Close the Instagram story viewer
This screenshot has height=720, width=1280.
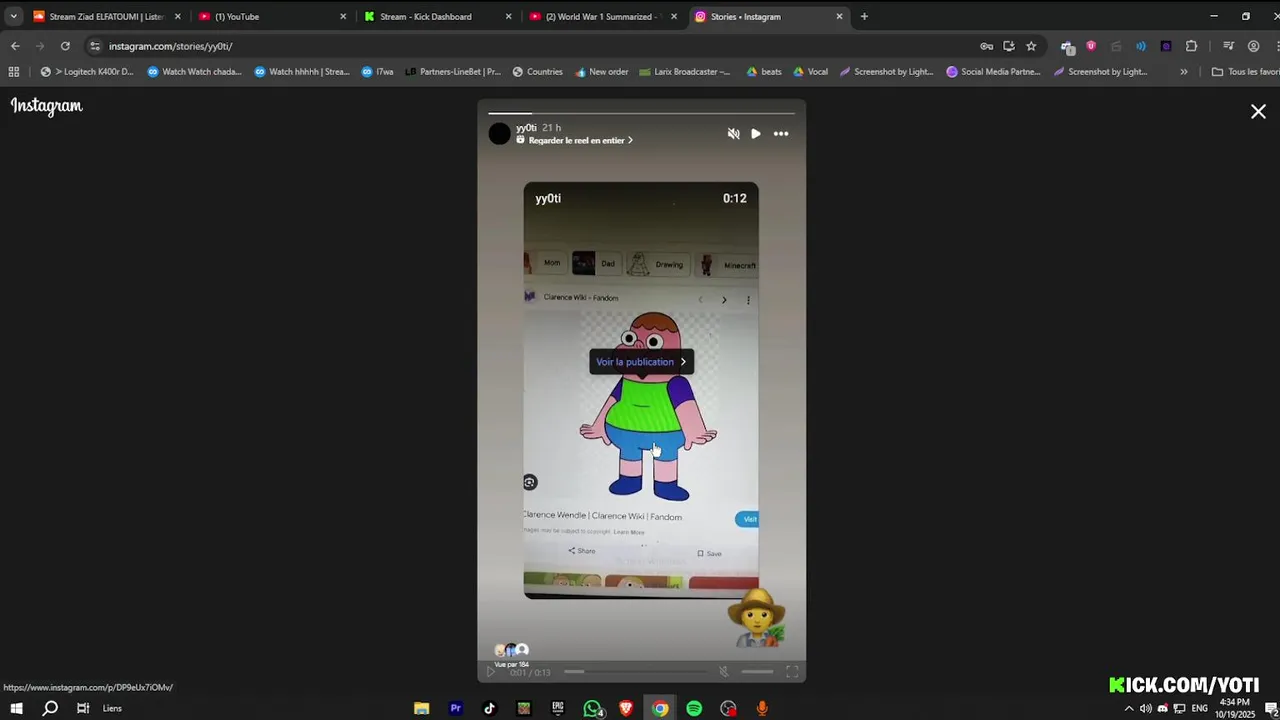coord(1258,112)
